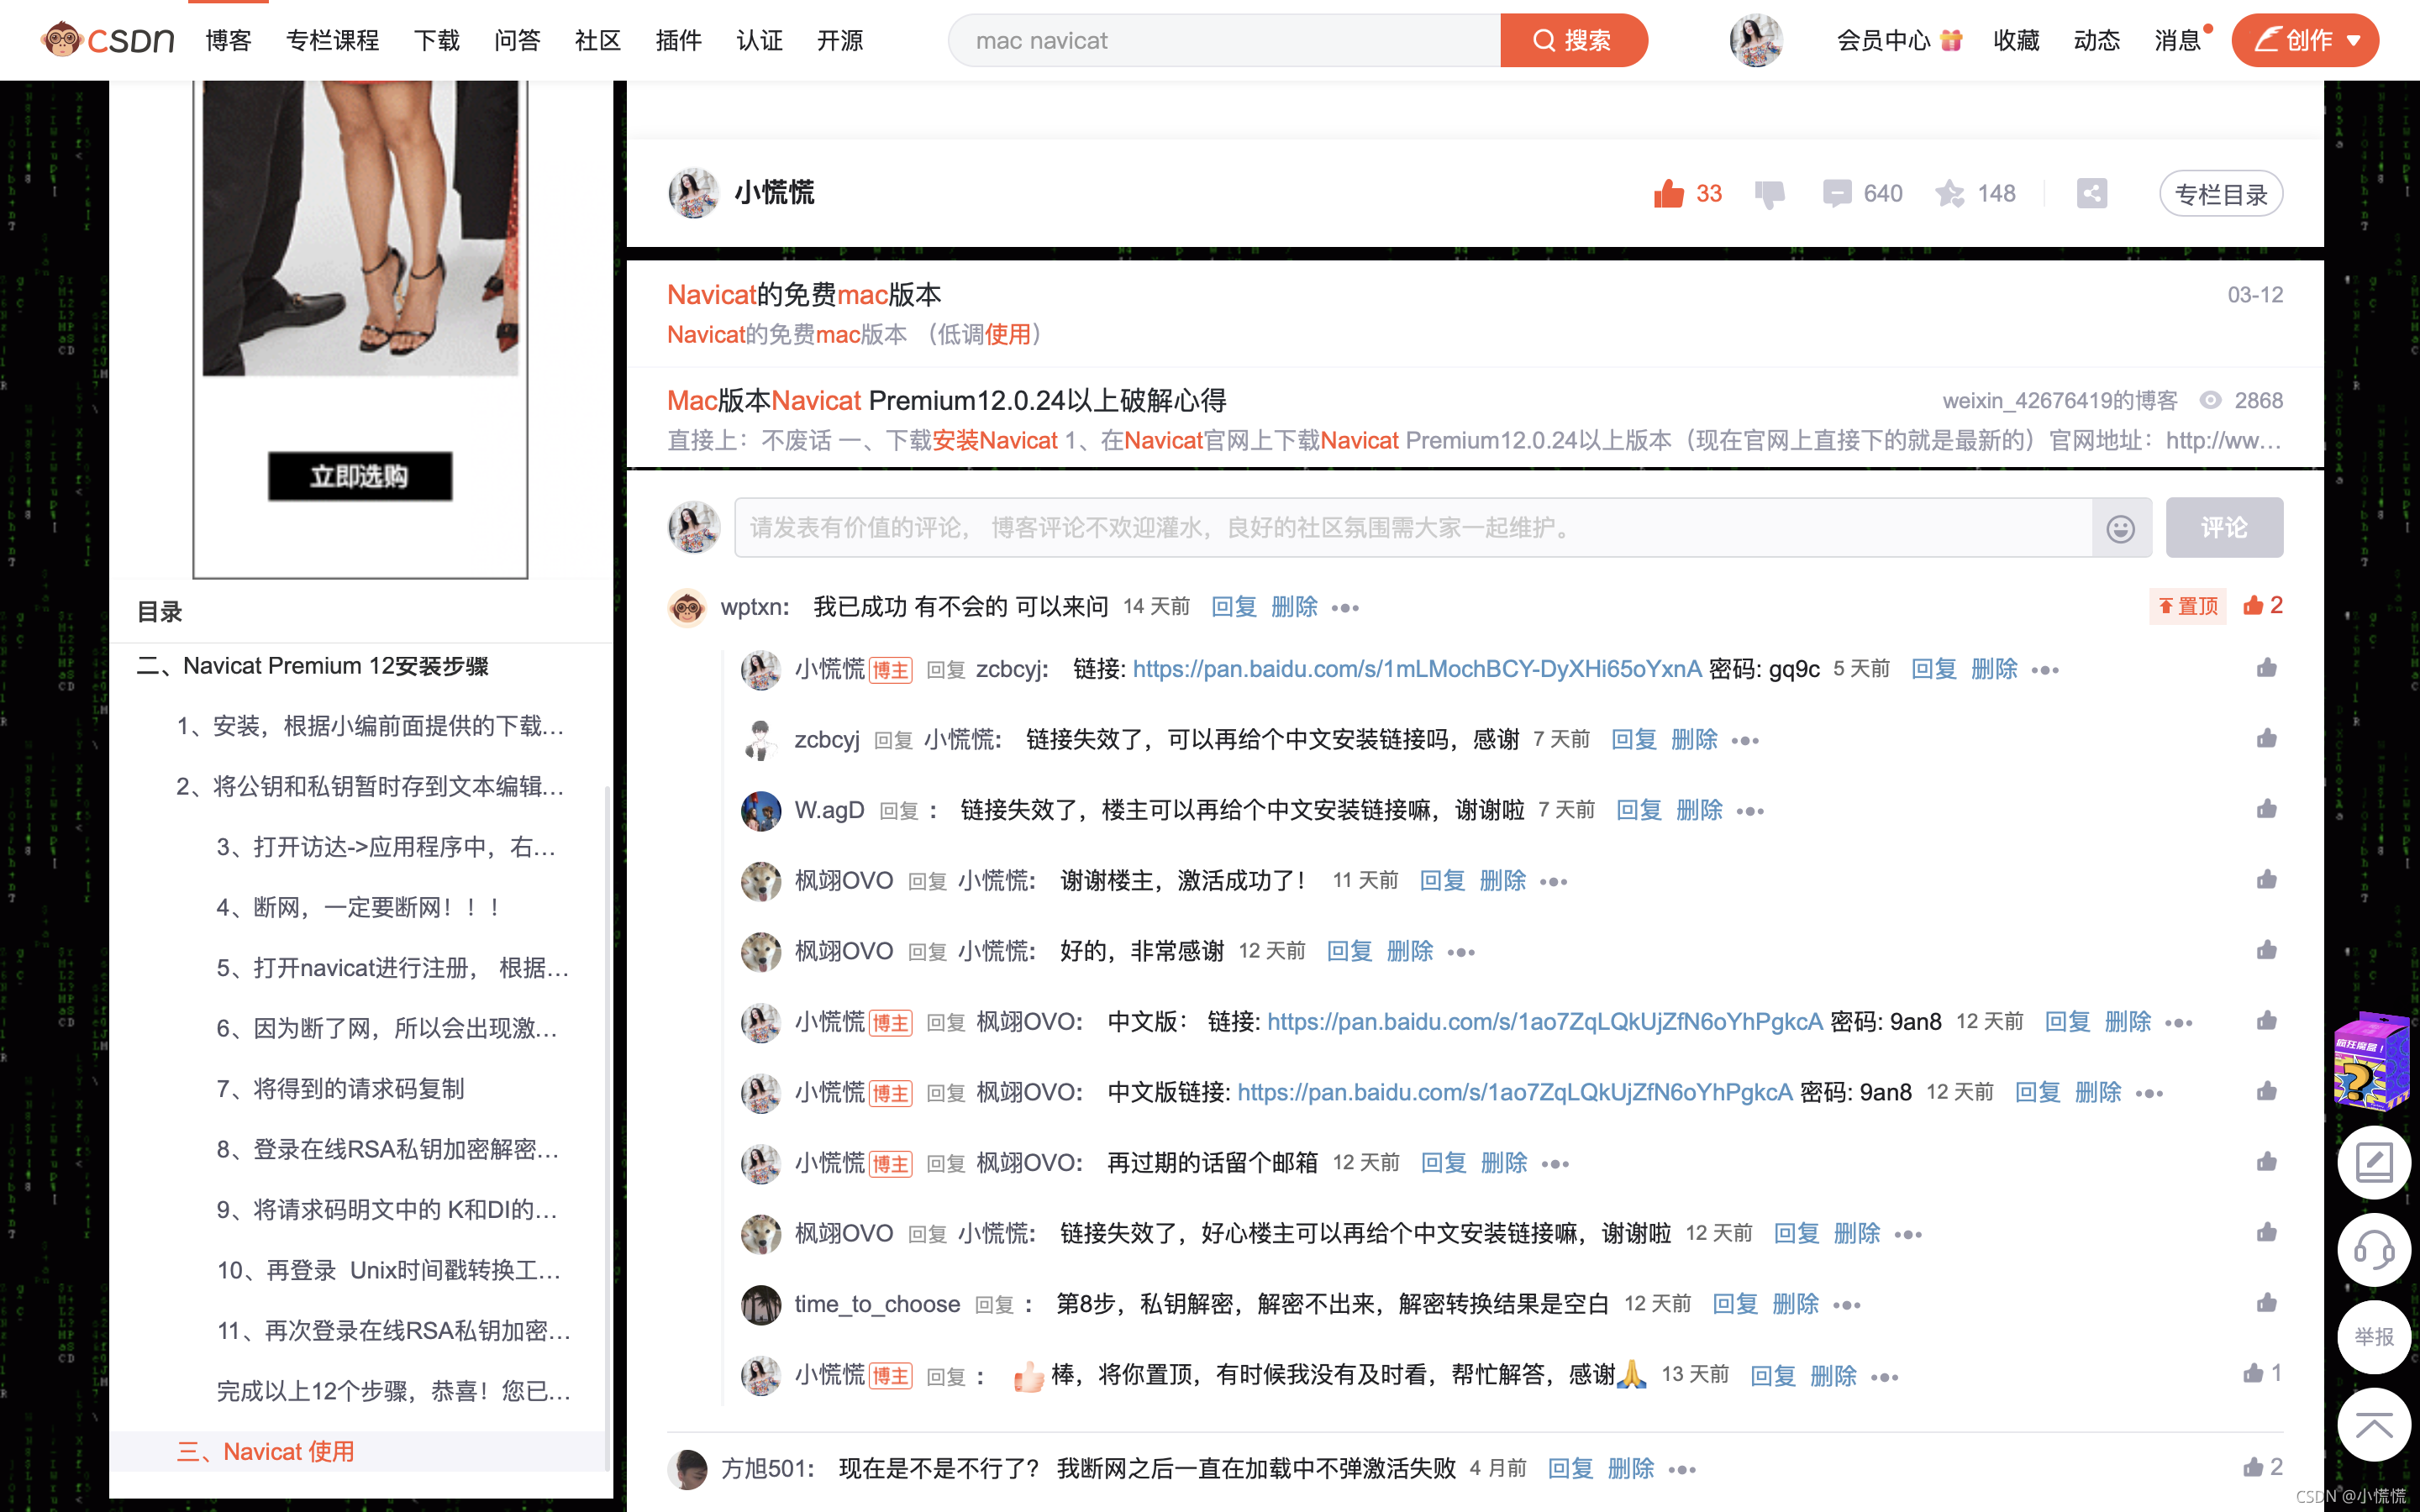
Task: Click the back-to-top arrow icon
Action: 2374,1424
